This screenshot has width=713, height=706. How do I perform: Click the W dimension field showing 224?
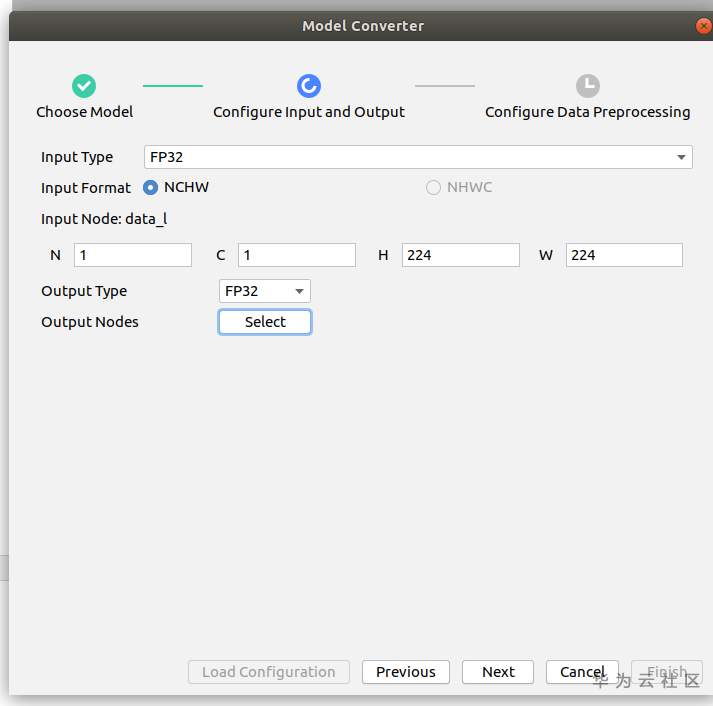(x=624, y=255)
